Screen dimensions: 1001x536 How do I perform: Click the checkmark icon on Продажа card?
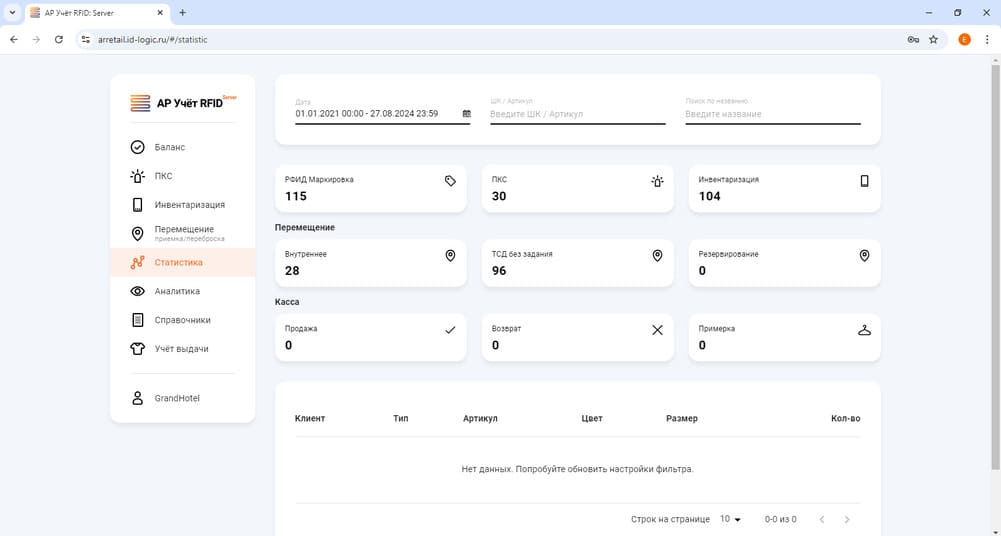coord(450,330)
